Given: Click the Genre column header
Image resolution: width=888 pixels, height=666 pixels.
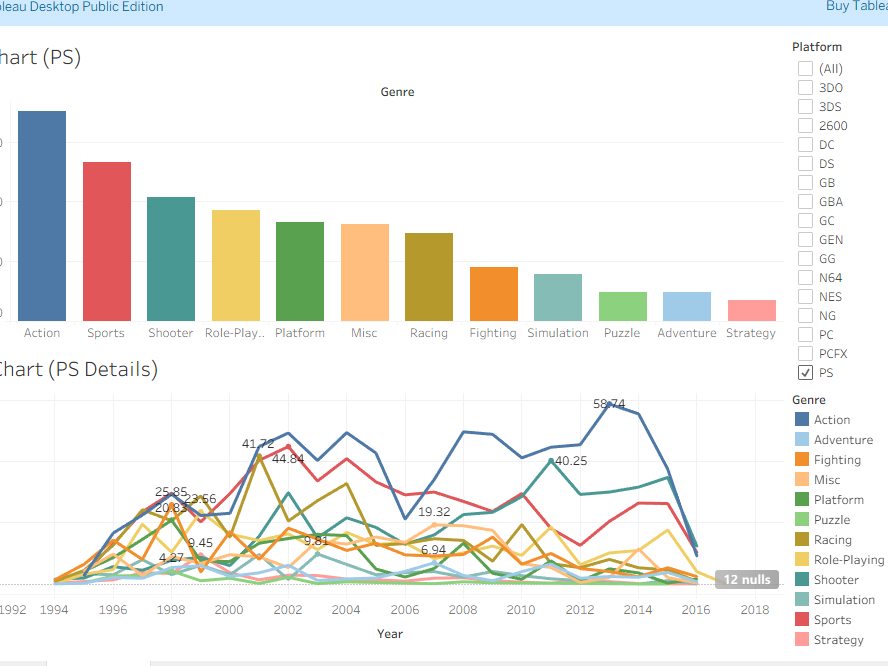Looking at the screenshot, I should [397, 92].
